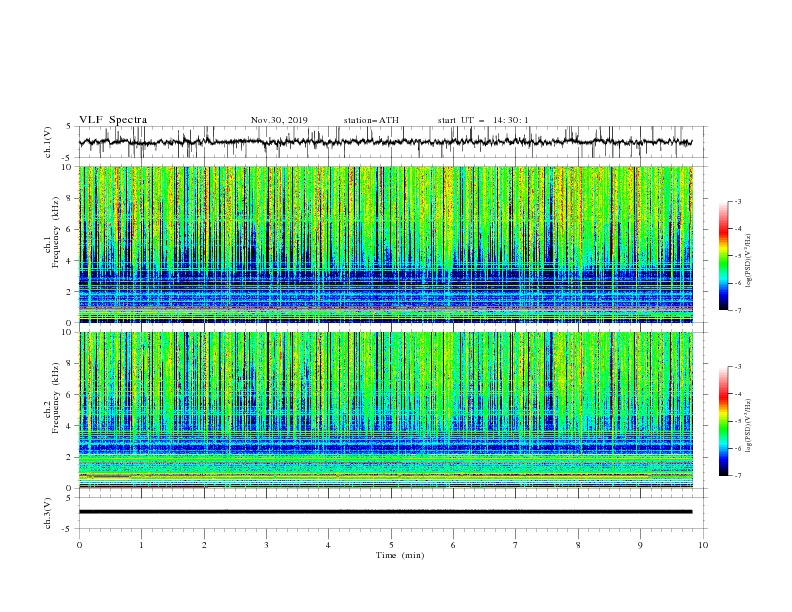
Task: Click the time axis tick label "3"
Action: tap(266, 545)
